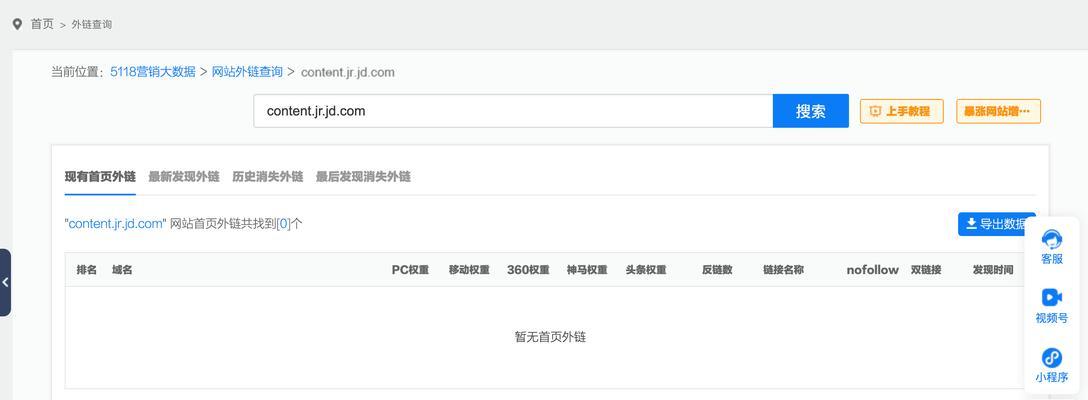Select the 现有首页外链 tab
Screen dimensions: 1088x400
[x=100, y=177]
